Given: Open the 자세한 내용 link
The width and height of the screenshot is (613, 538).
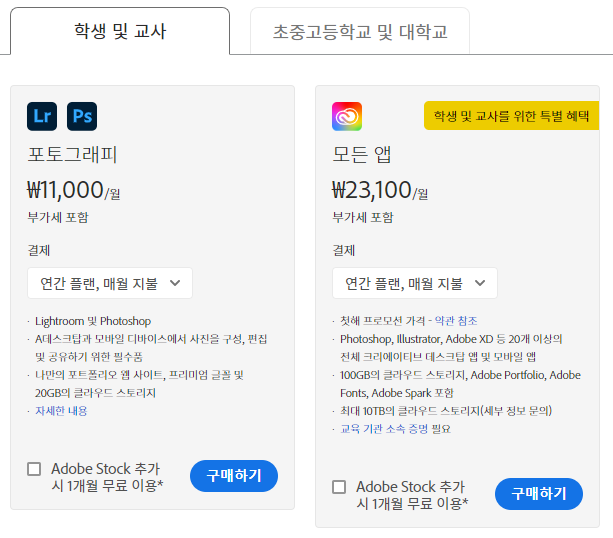Looking at the screenshot, I should click(x=61, y=411).
